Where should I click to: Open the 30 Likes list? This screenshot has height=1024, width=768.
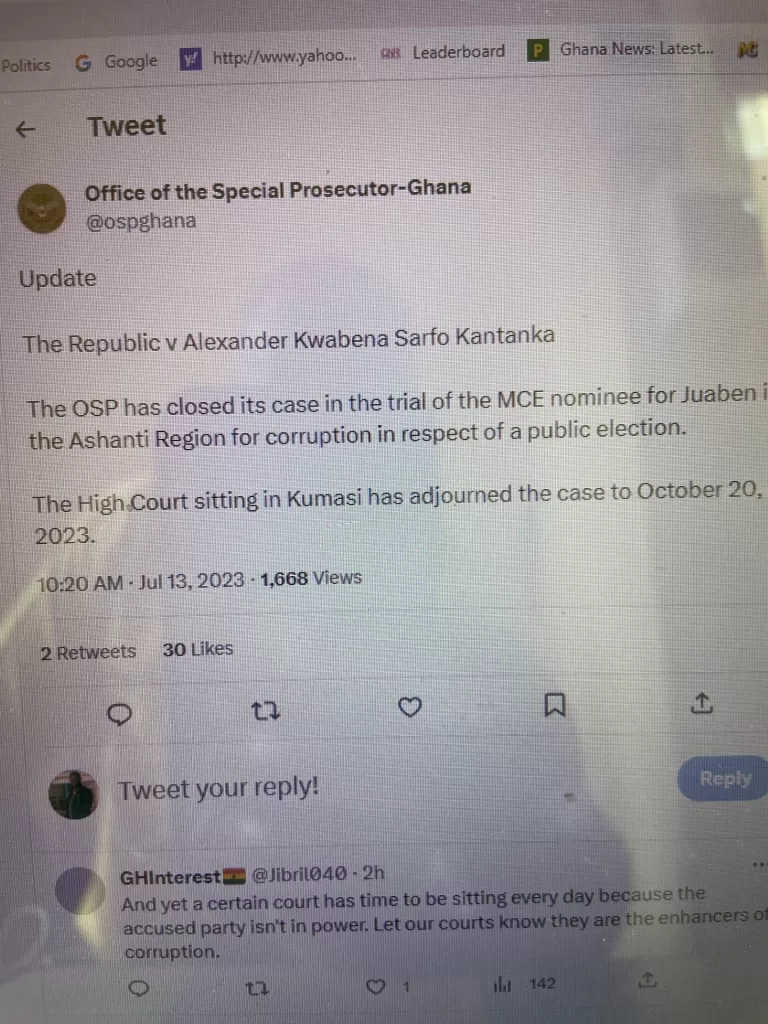198,649
